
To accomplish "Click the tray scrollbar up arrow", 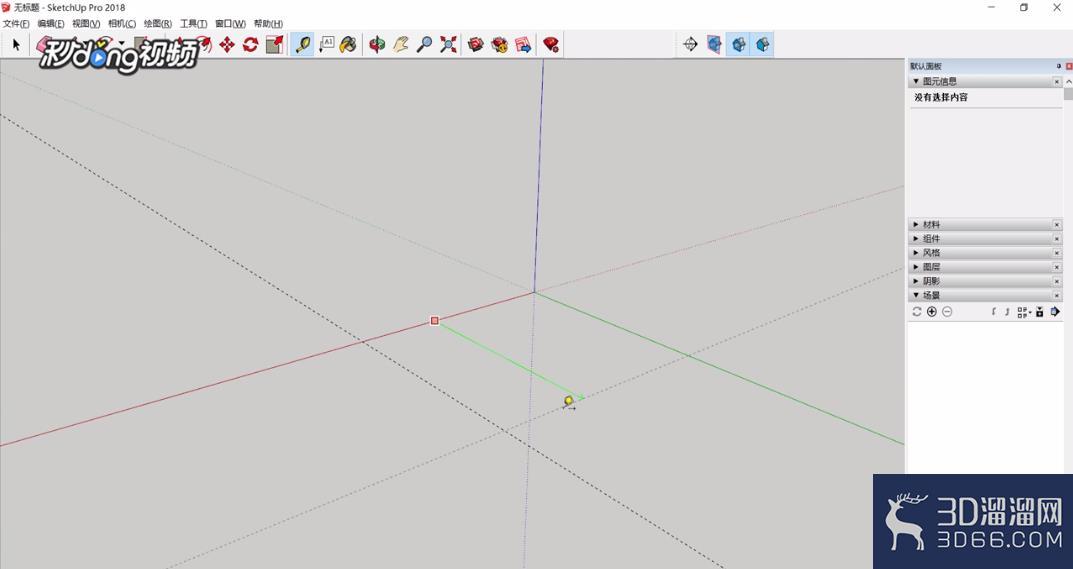I will pyautogui.click(x=1068, y=81).
